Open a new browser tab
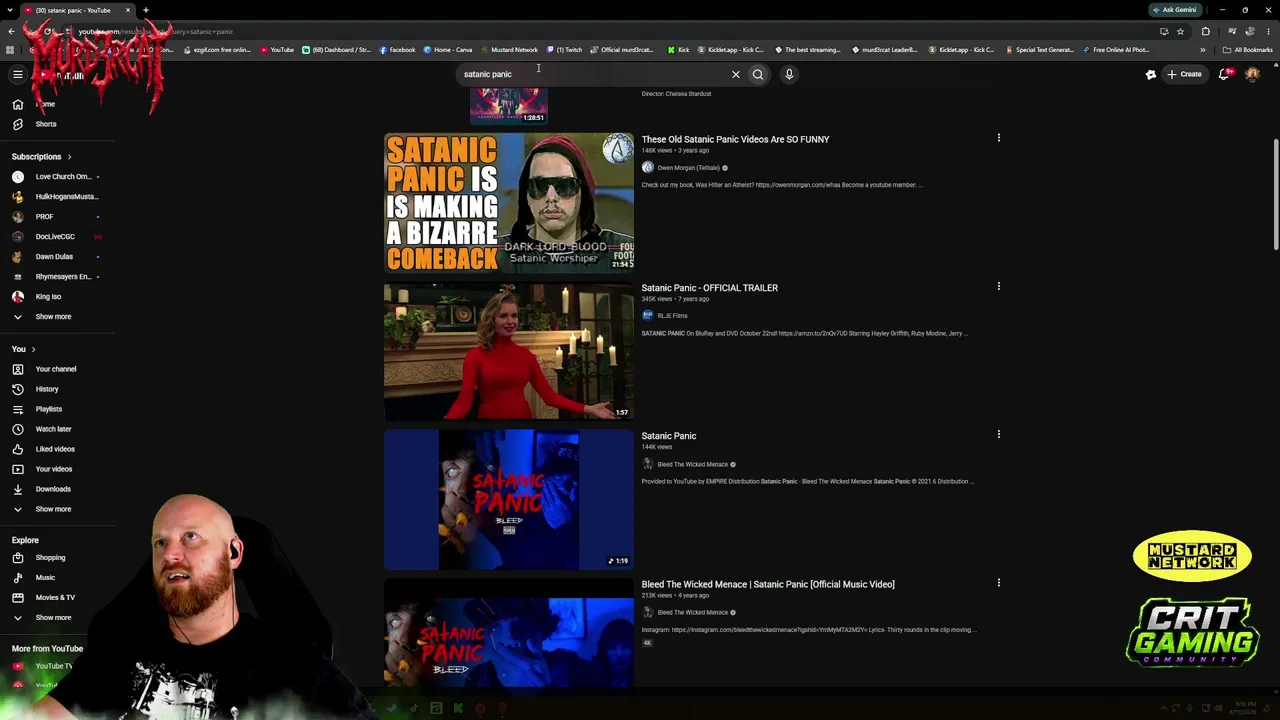This screenshot has height=720, width=1280. (145, 10)
